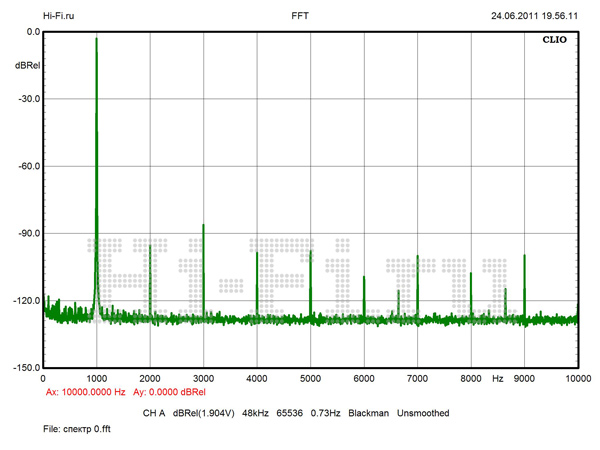Click the date stamp 24.06.2011 19.56.11

point(534,16)
